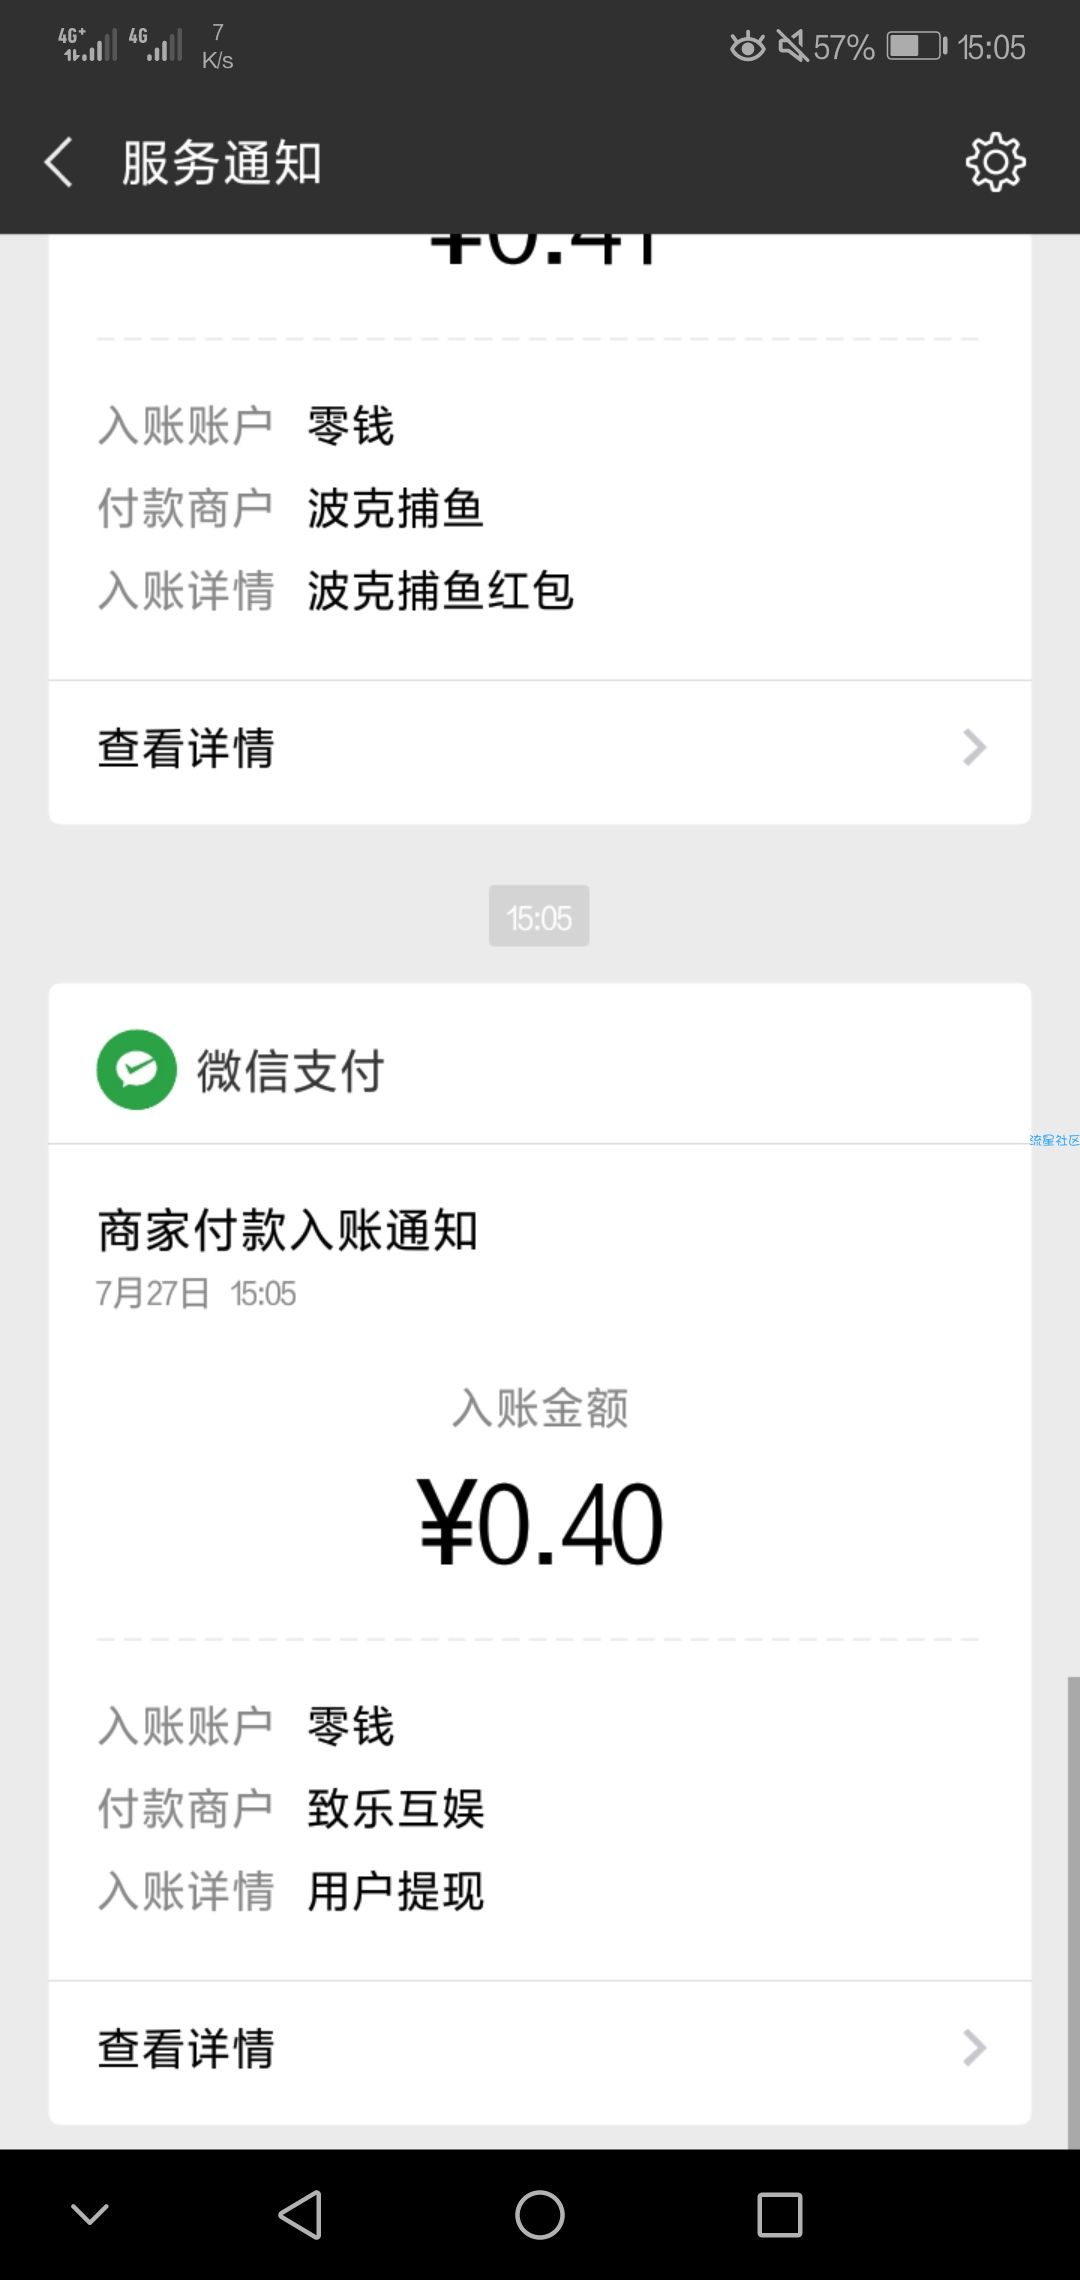The image size is (1080, 2280).
Task: Tap the ¥0.40 amount
Action: pos(540,1524)
